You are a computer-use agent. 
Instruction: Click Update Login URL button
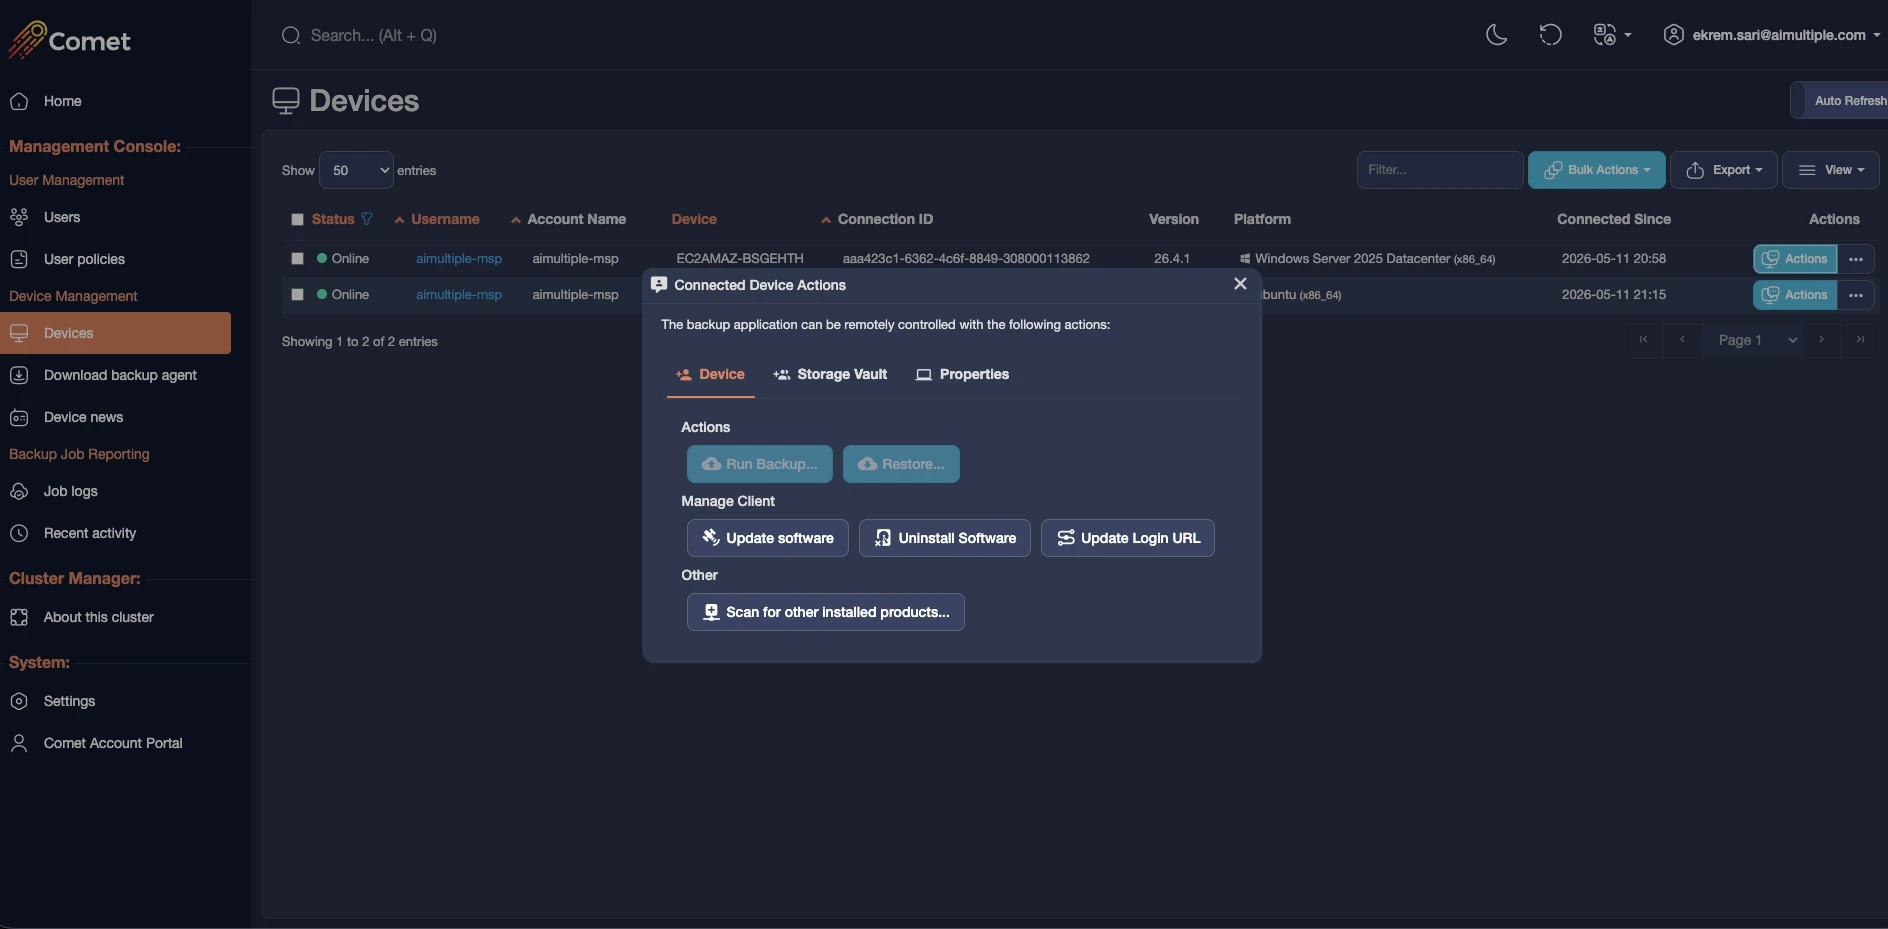(x=1128, y=538)
